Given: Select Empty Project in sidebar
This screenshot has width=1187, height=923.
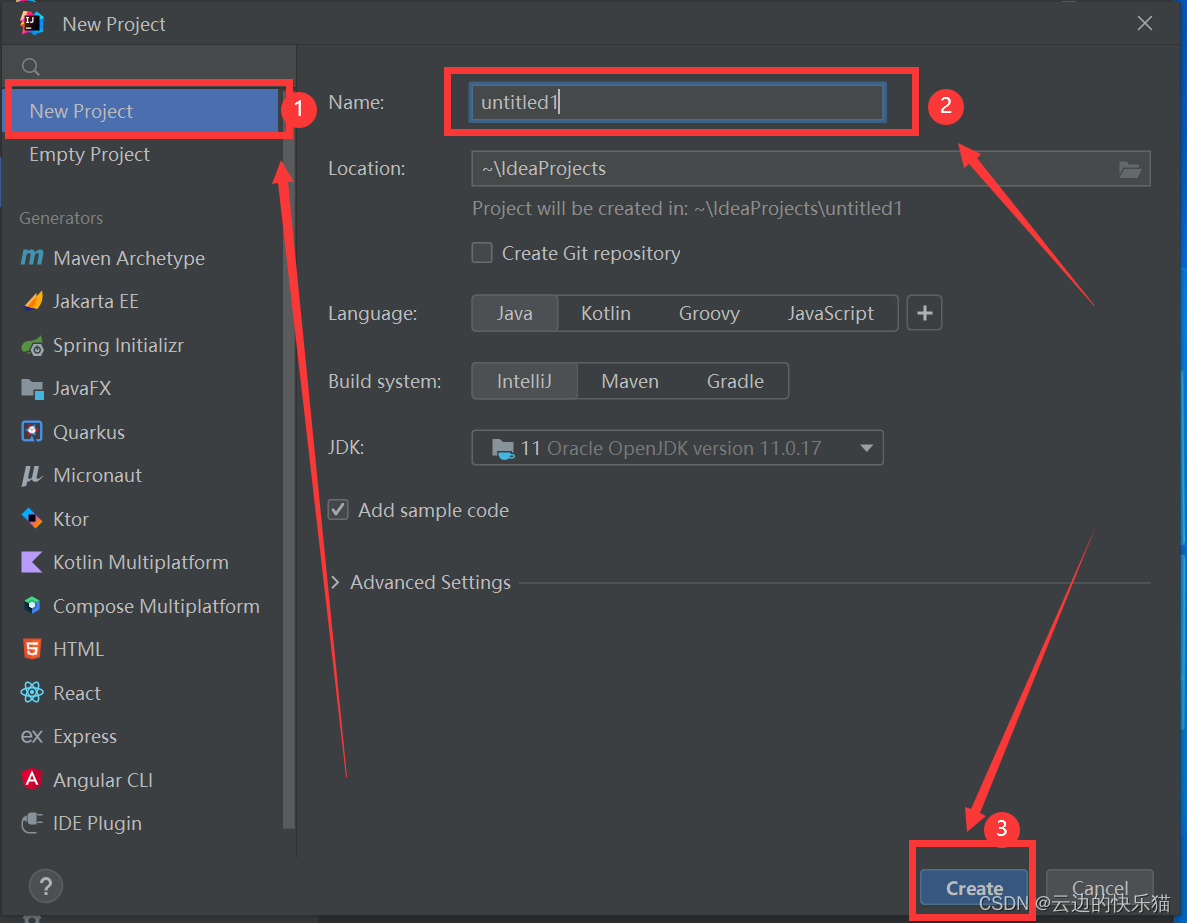Looking at the screenshot, I should [x=89, y=154].
